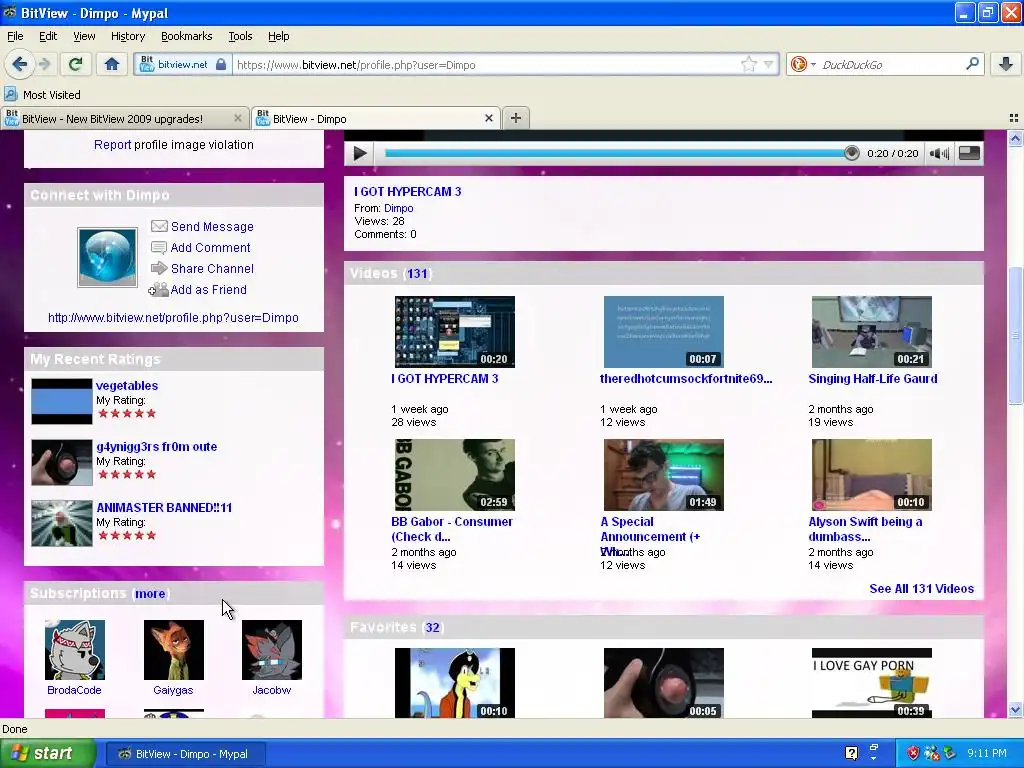This screenshot has height=768, width=1024.
Task: Click the Most Visited bookmarks icon
Action: point(10,94)
